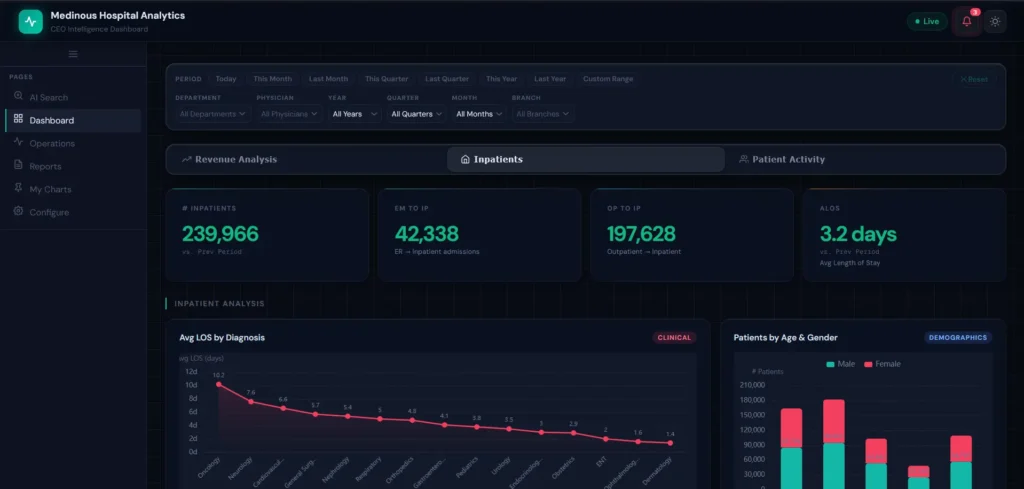Open the All Years dropdown
The height and width of the screenshot is (489, 1024).
coord(355,114)
